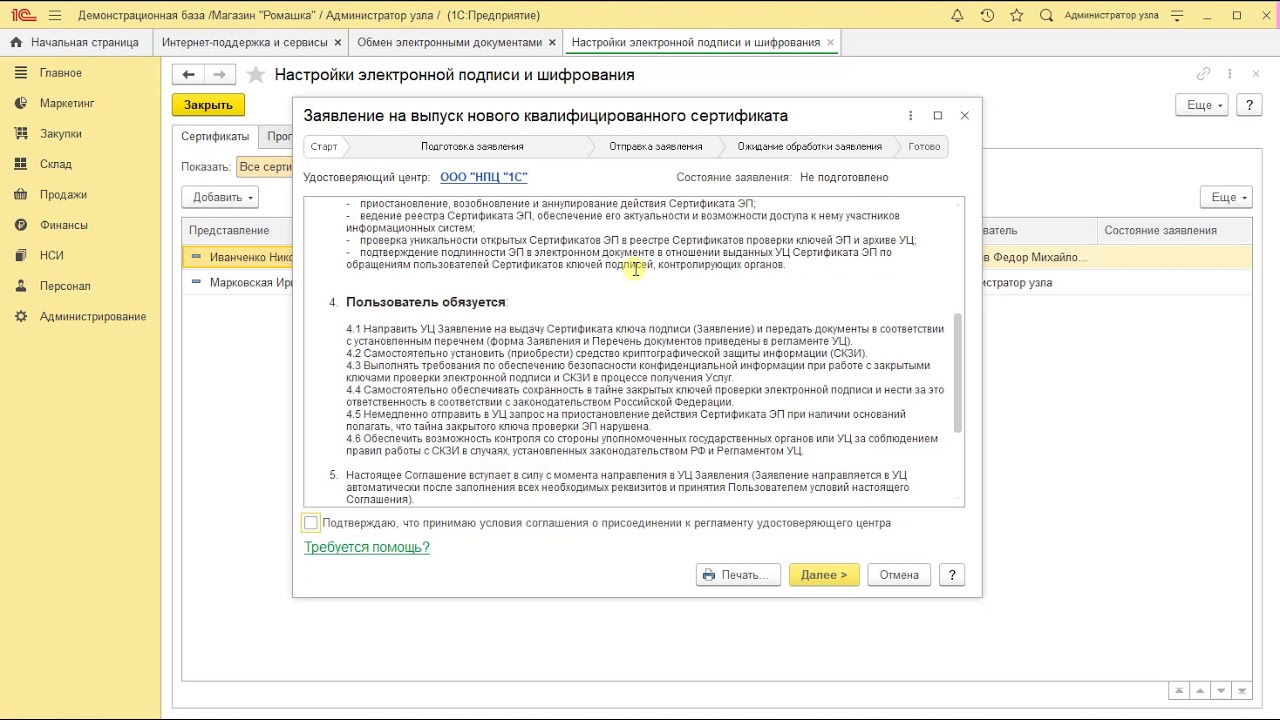The width and height of the screenshot is (1280, 720).
Task: Close the Обмен электронными документами tab
Action: [x=552, y=42]
